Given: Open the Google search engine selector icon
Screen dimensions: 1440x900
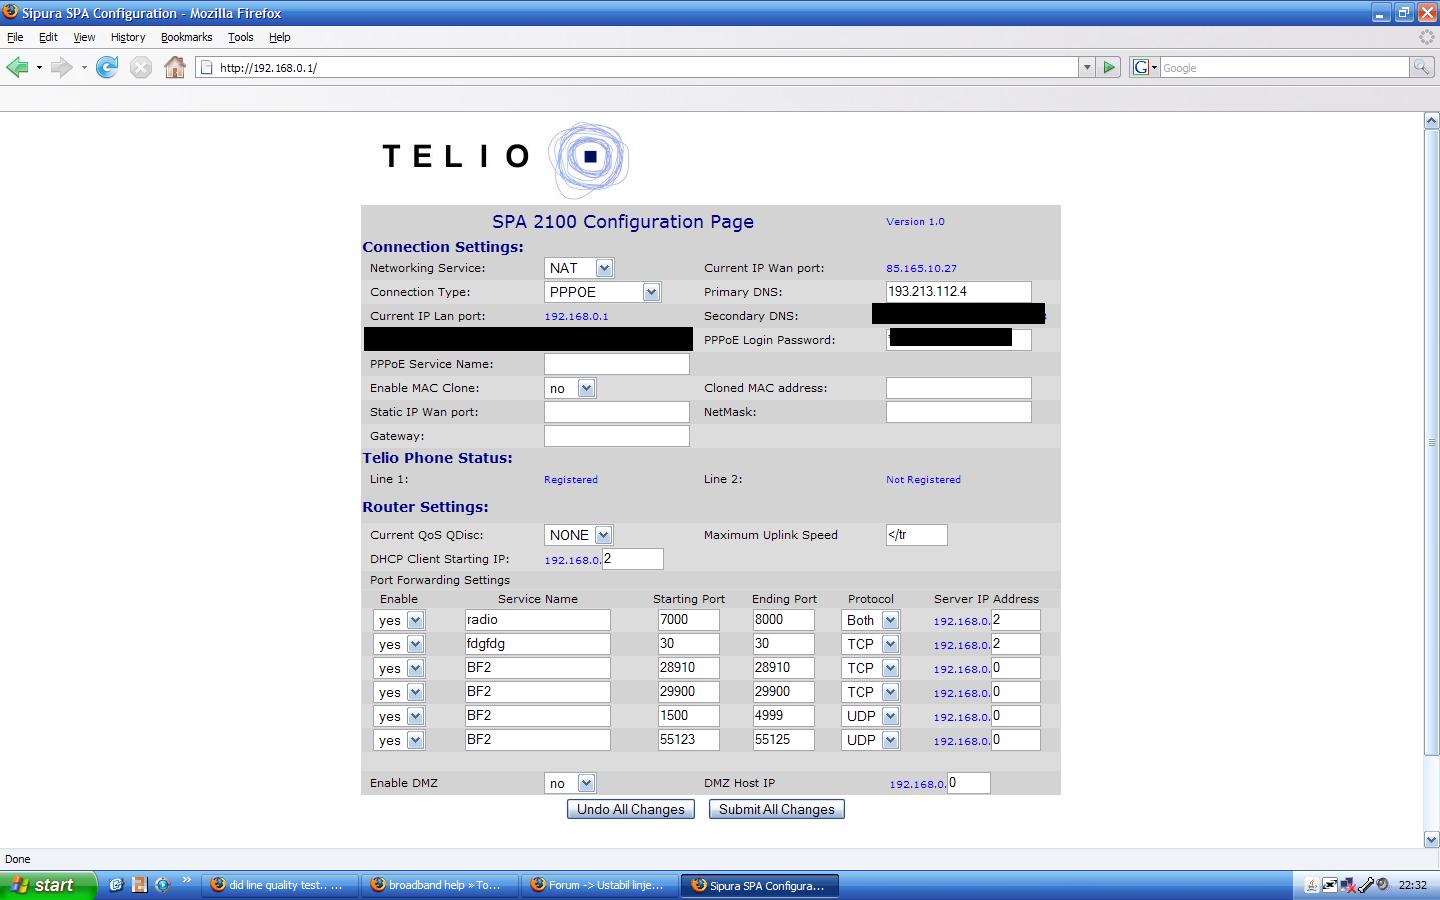Looking at the screenshot, I should coord(1144,67).
